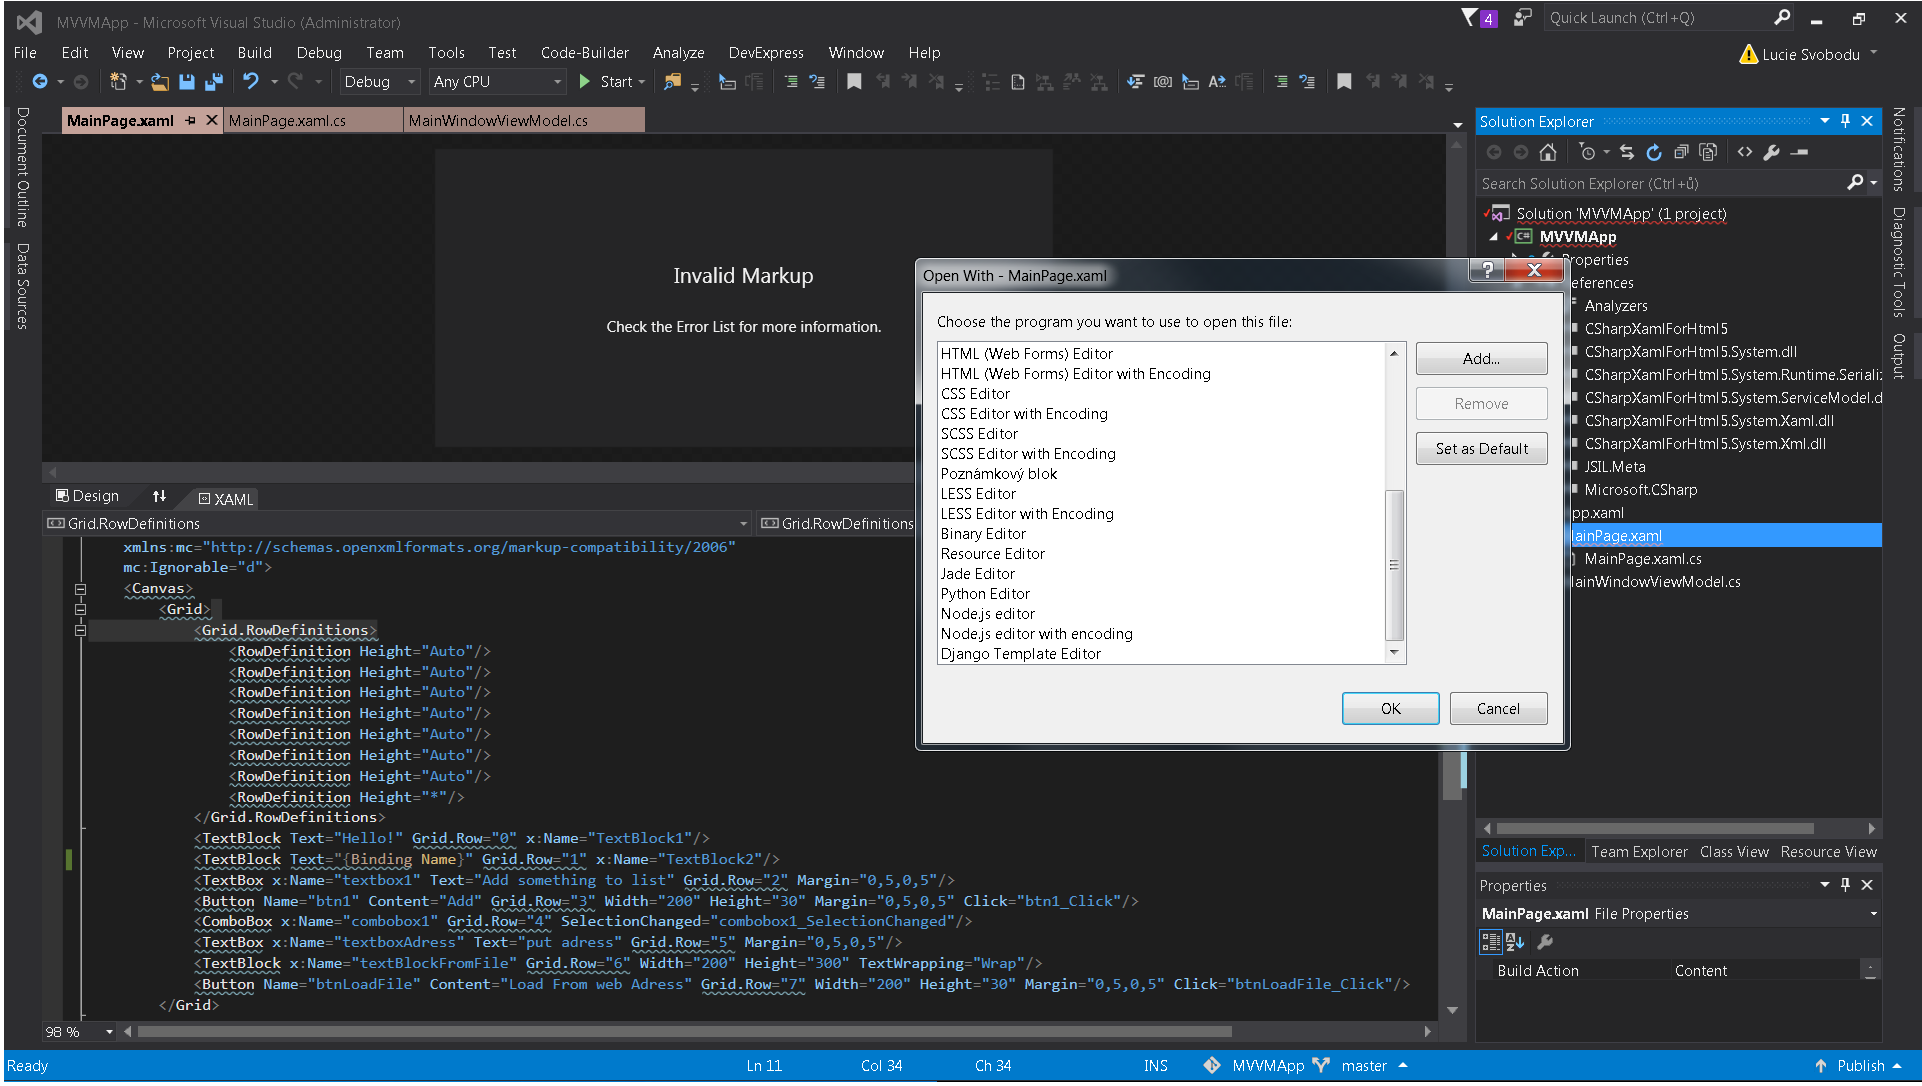Switch to MainPage.xaml.cs tab

[312, 120]
